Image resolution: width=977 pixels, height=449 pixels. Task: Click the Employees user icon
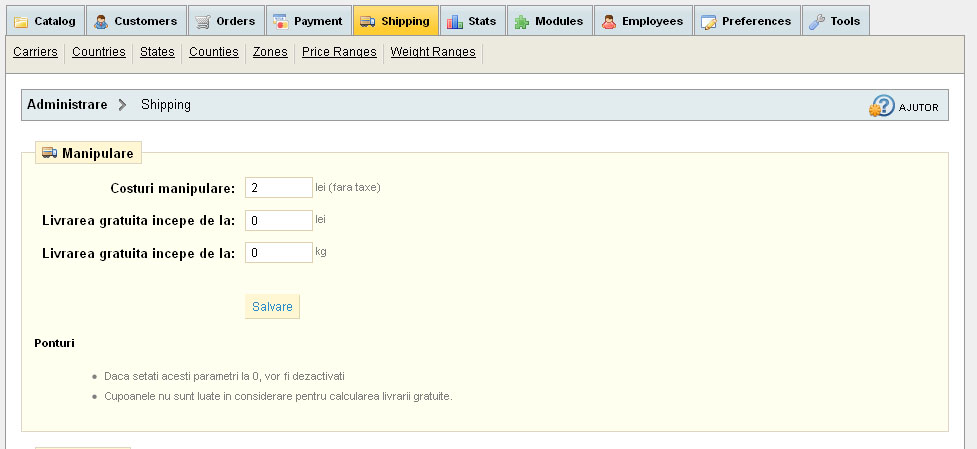click(608, 21)
